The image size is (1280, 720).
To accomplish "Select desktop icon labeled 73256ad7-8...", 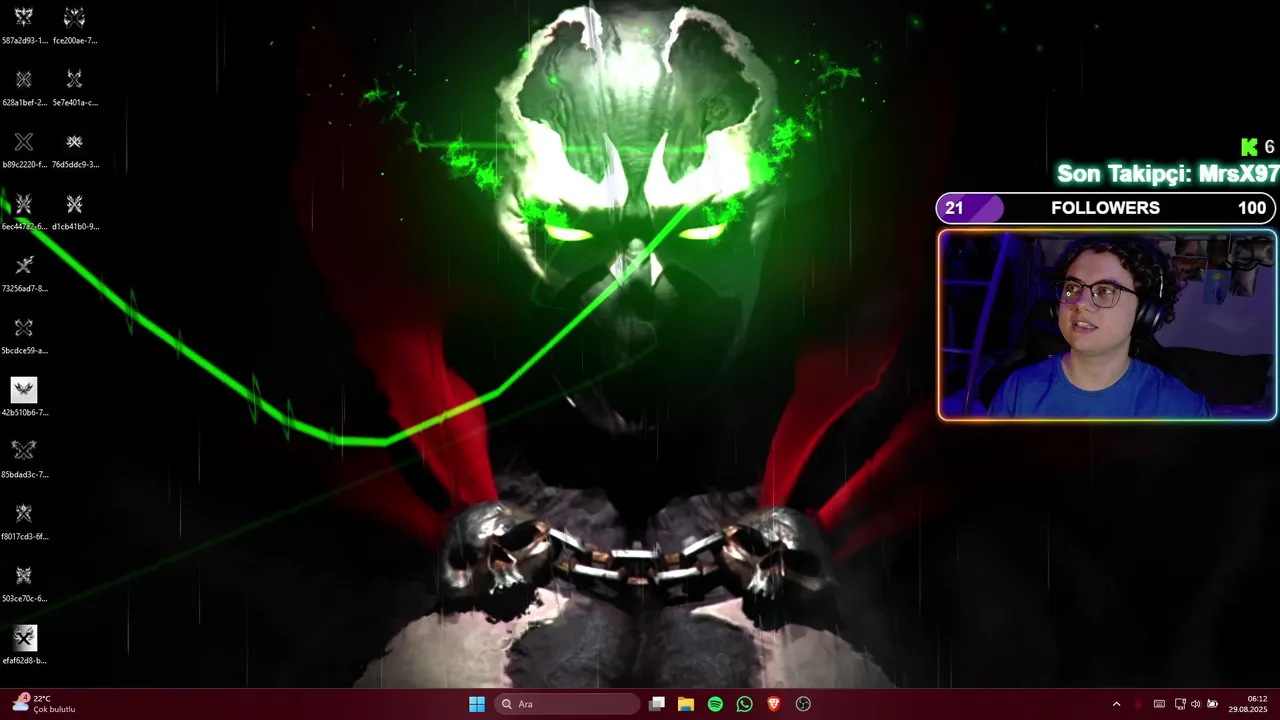I will [x=24, y=273].
